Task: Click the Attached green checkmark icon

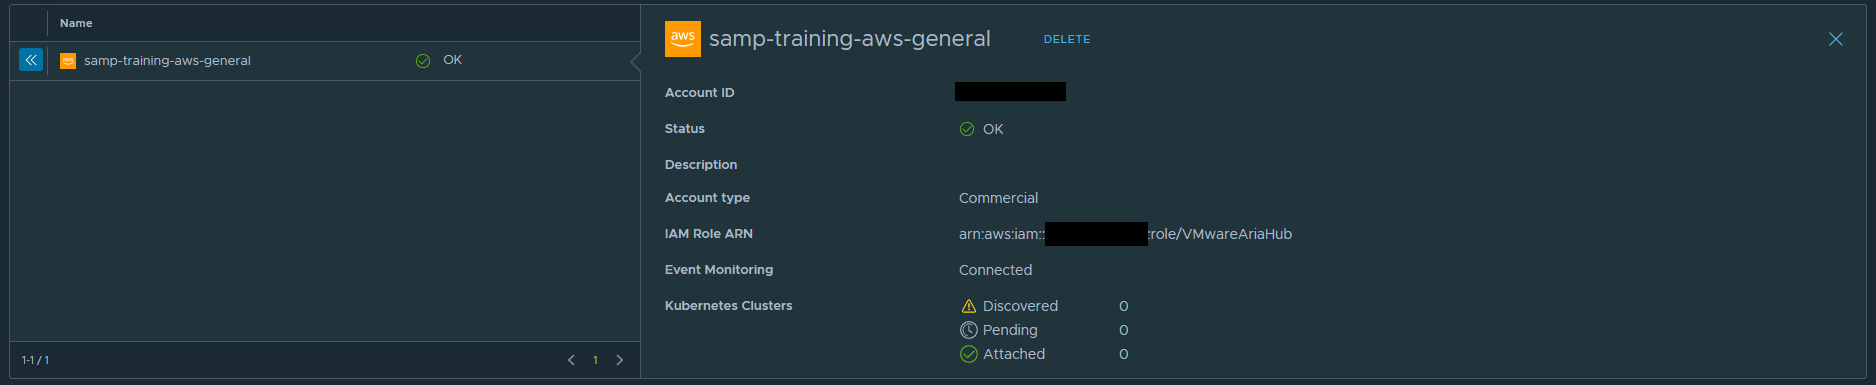Action: pos(968,354)
